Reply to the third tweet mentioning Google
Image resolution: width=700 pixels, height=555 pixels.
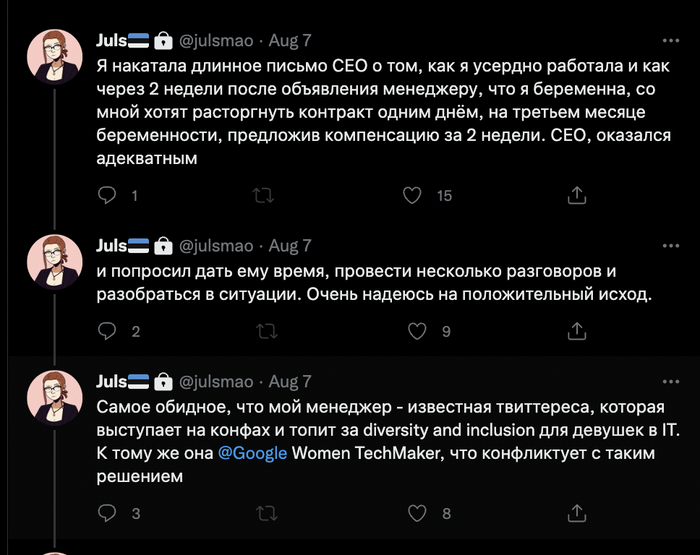108,513
